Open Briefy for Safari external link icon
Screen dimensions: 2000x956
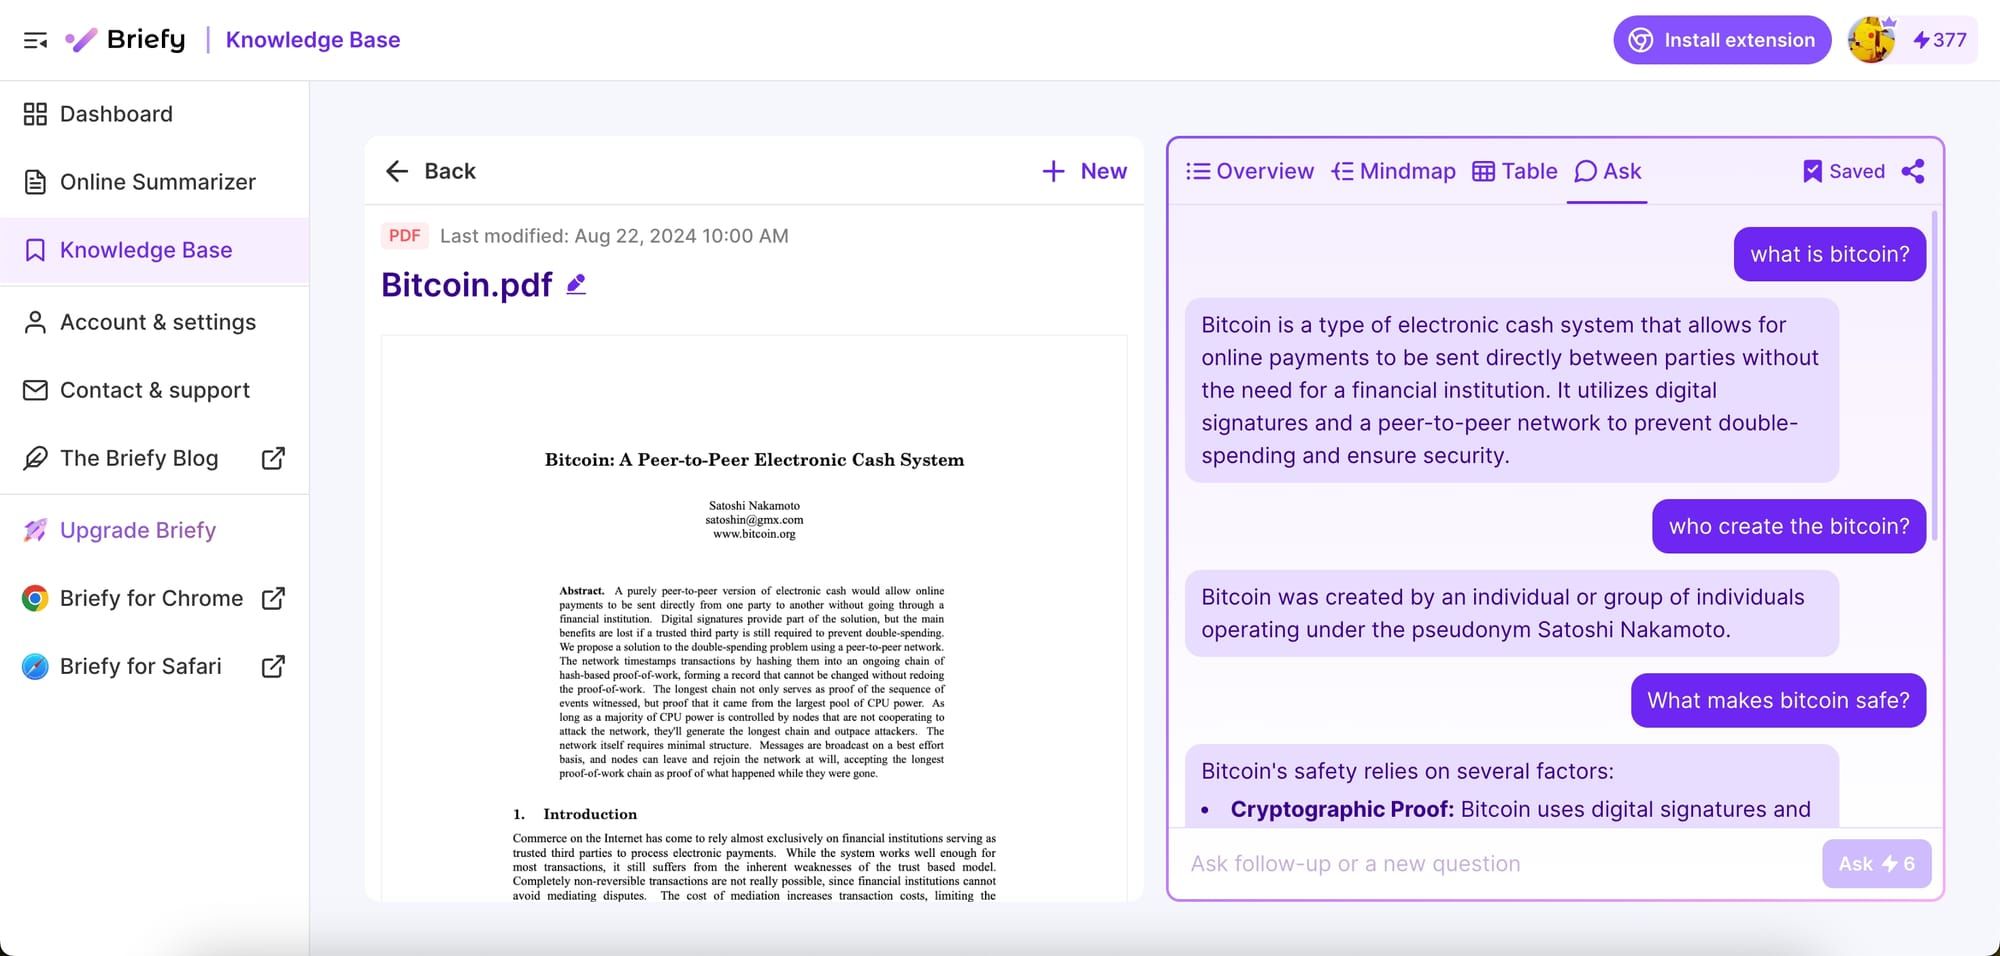click(x=272, y=666)
